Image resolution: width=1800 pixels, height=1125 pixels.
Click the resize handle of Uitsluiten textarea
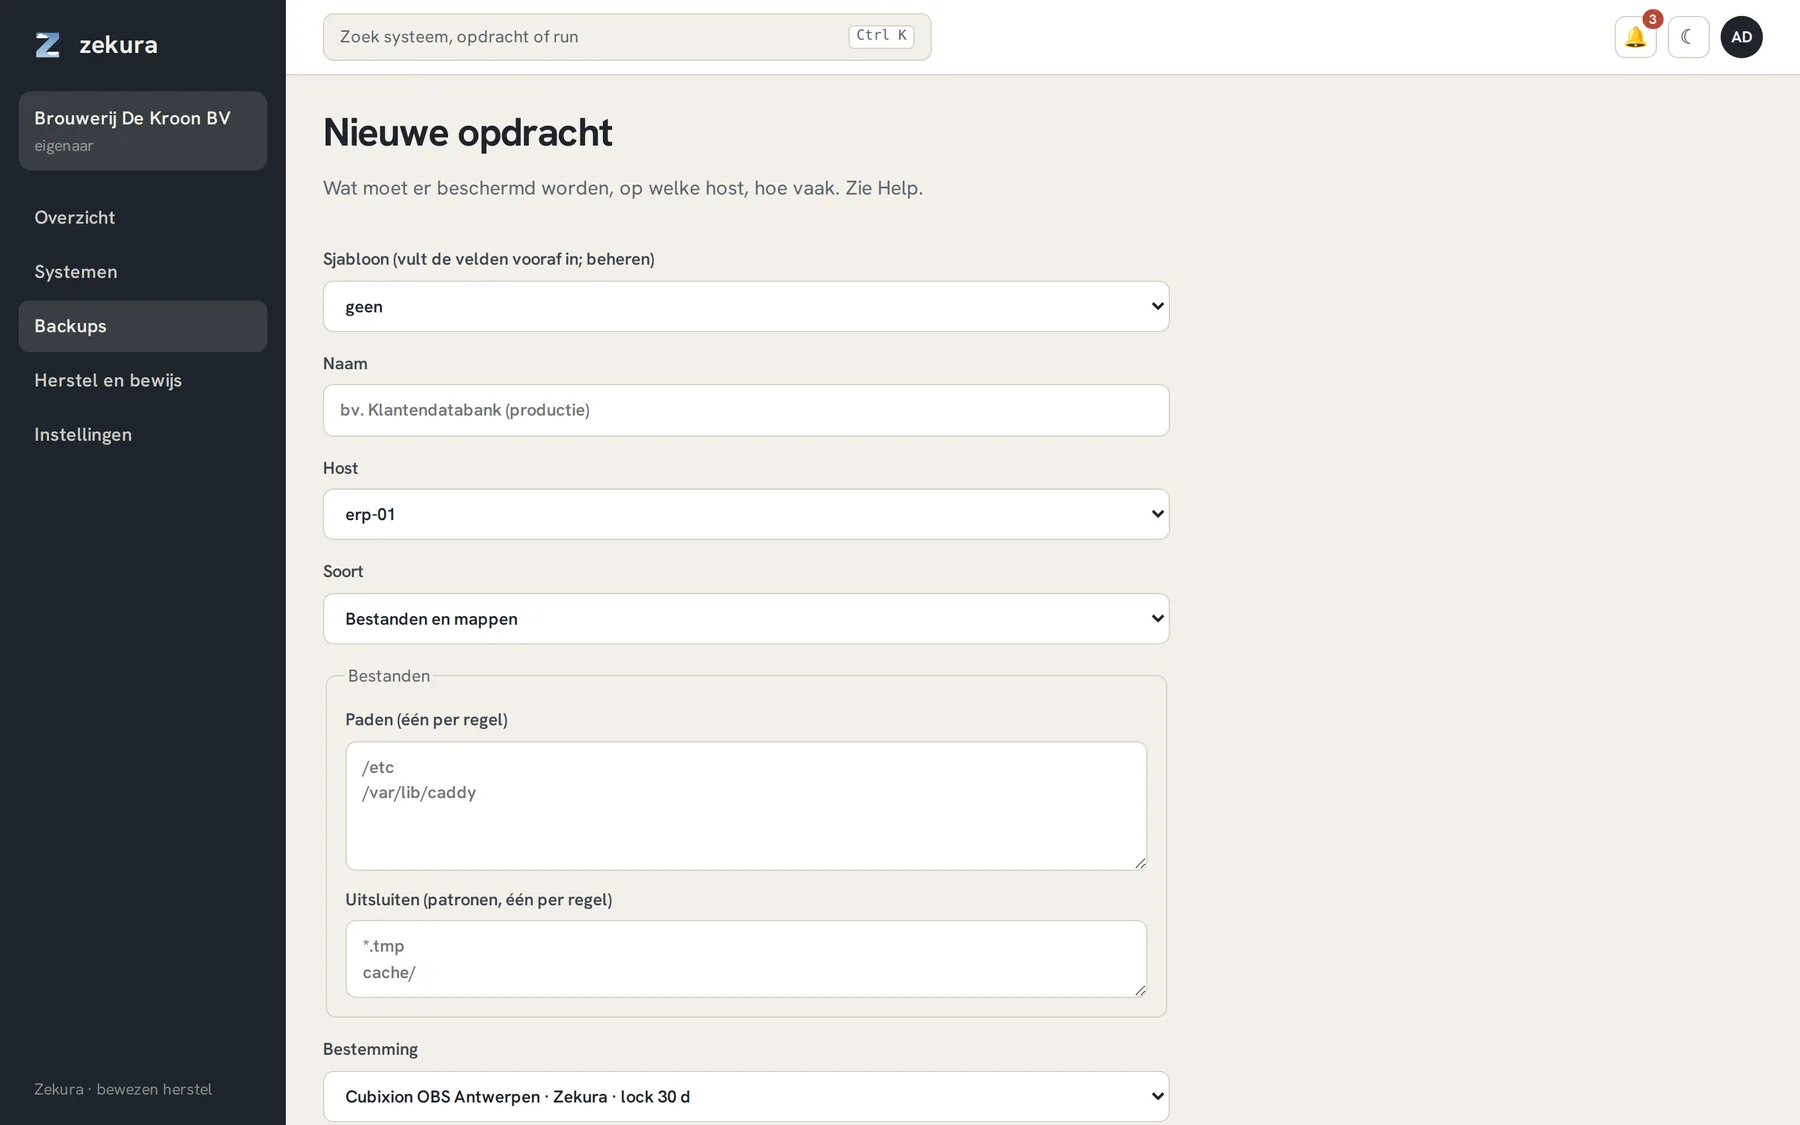click(1139, 989)
